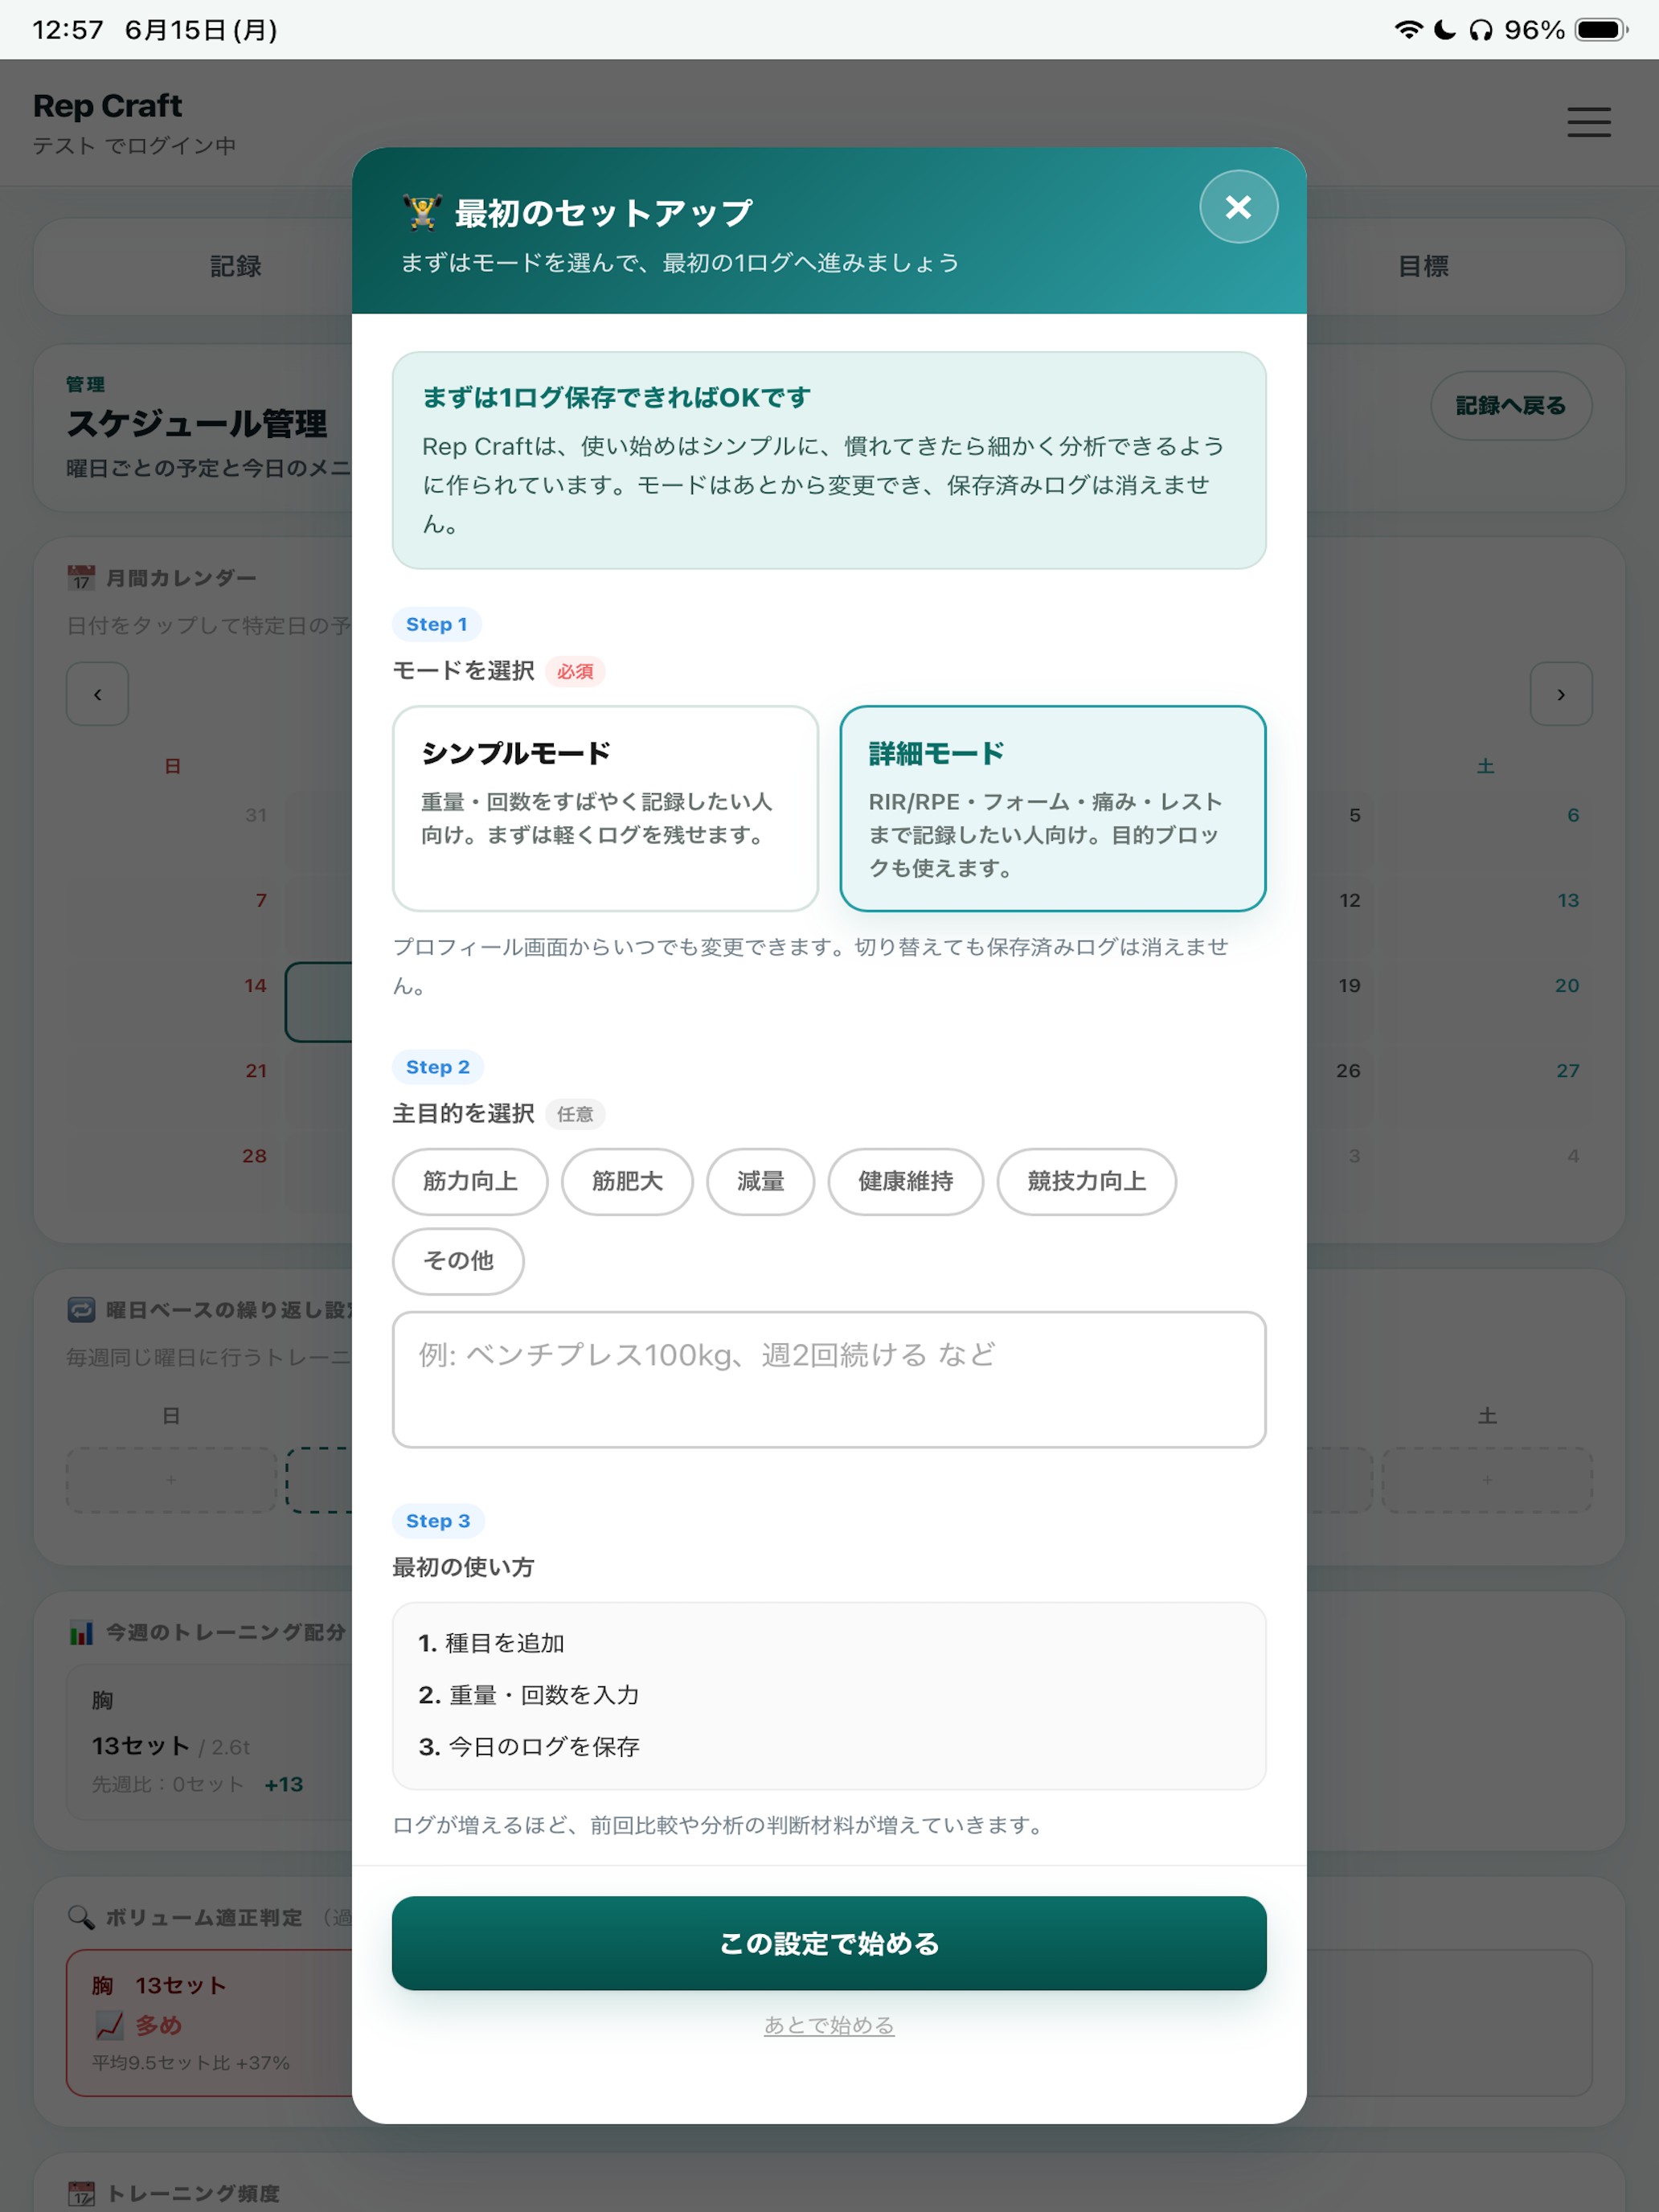Tap the Step 3 badge
Viewport: 1659px width, 2212px height.
coord(438,1521)
